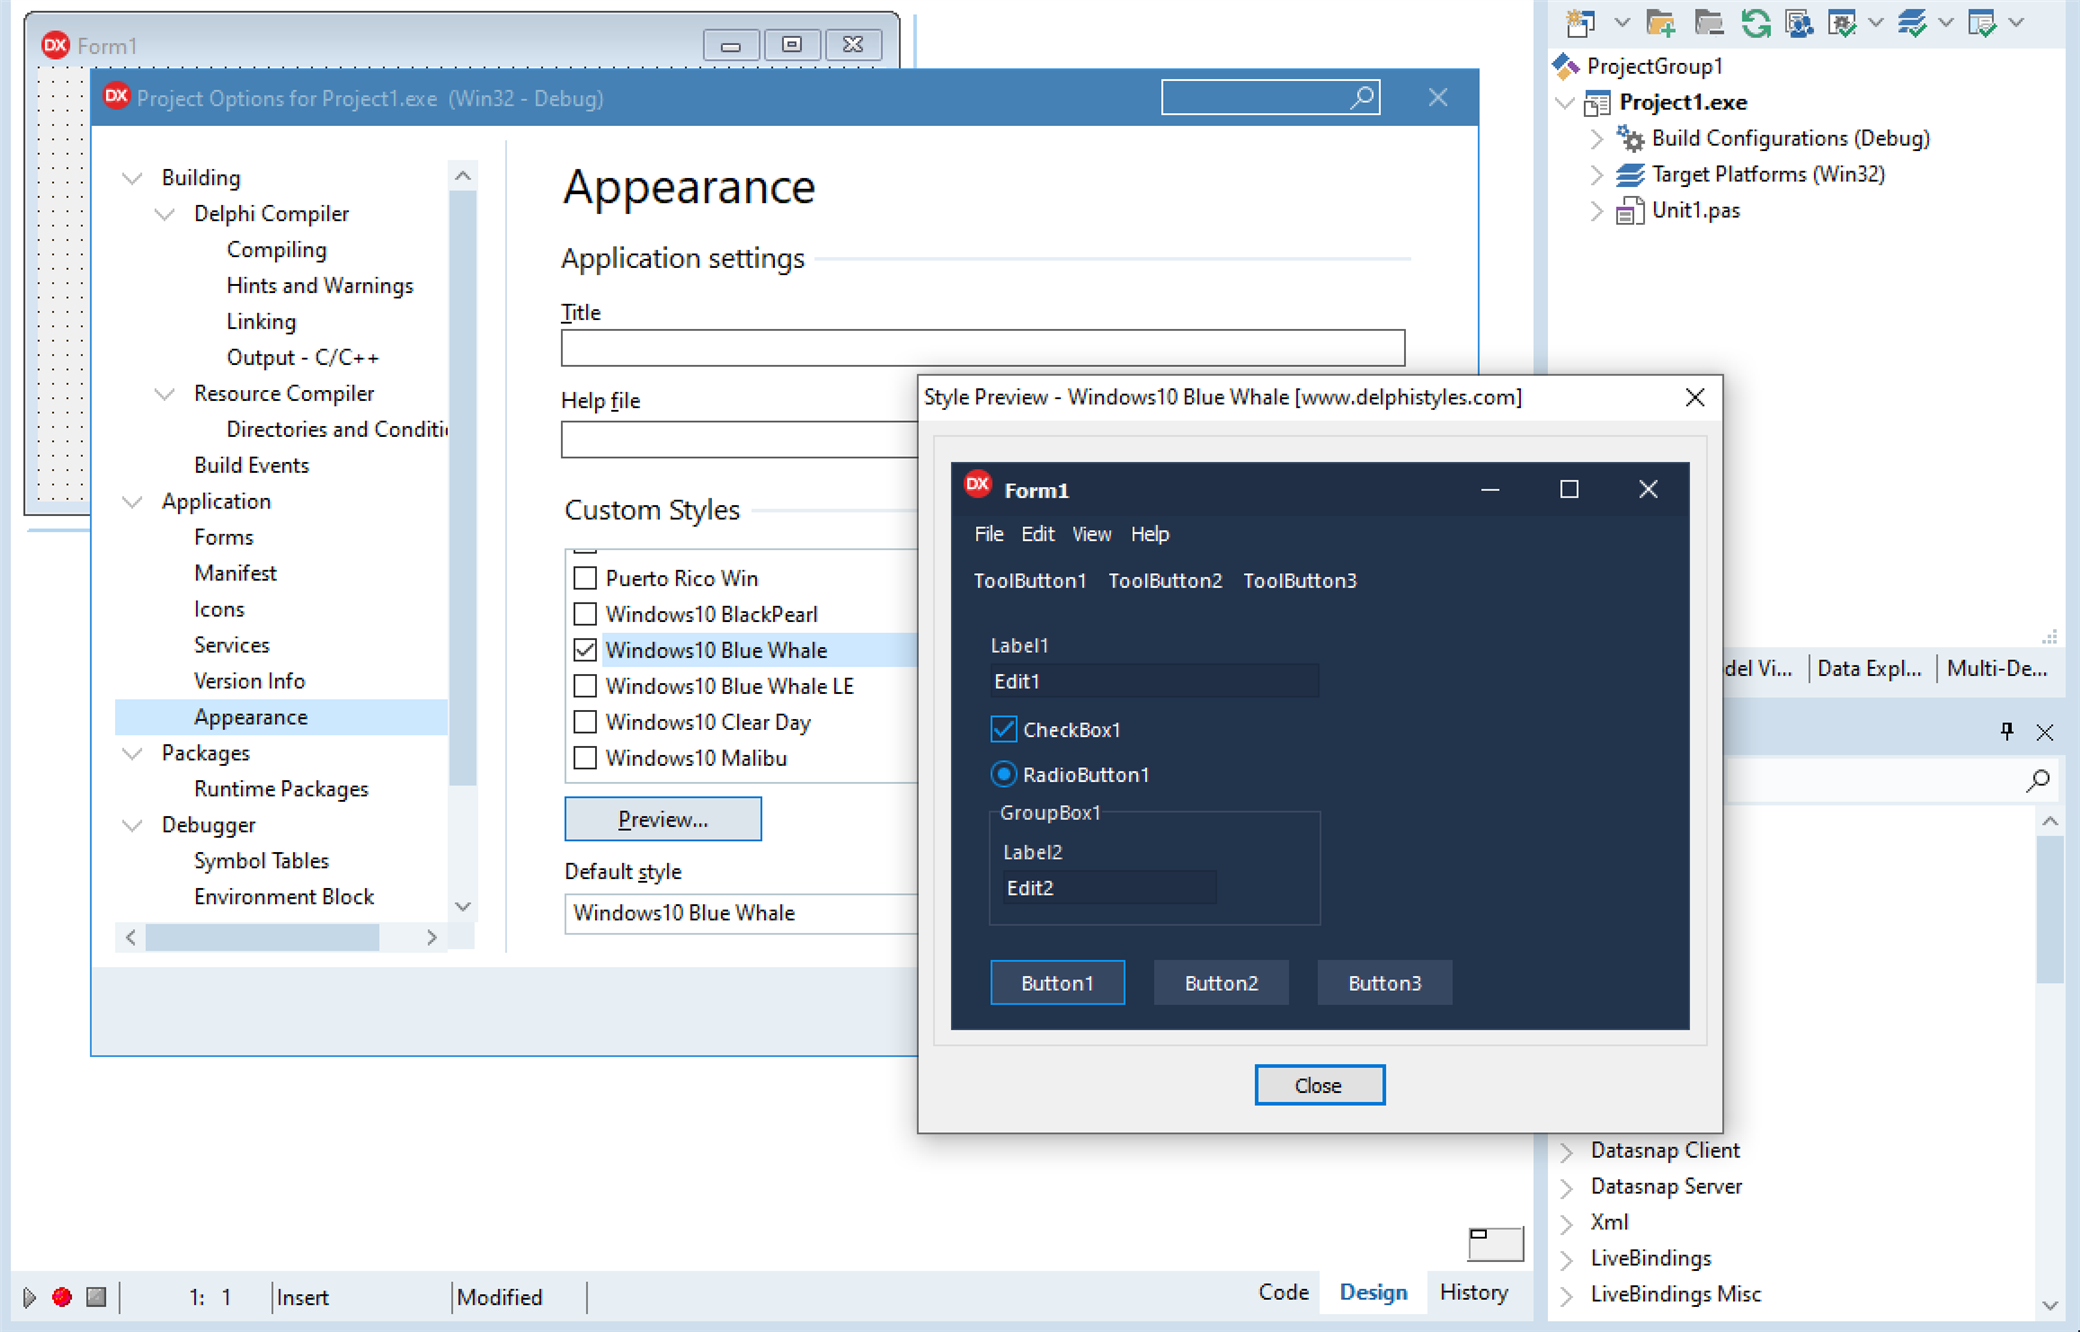
Task: Collapse the Application tree node
Action: 132,502
